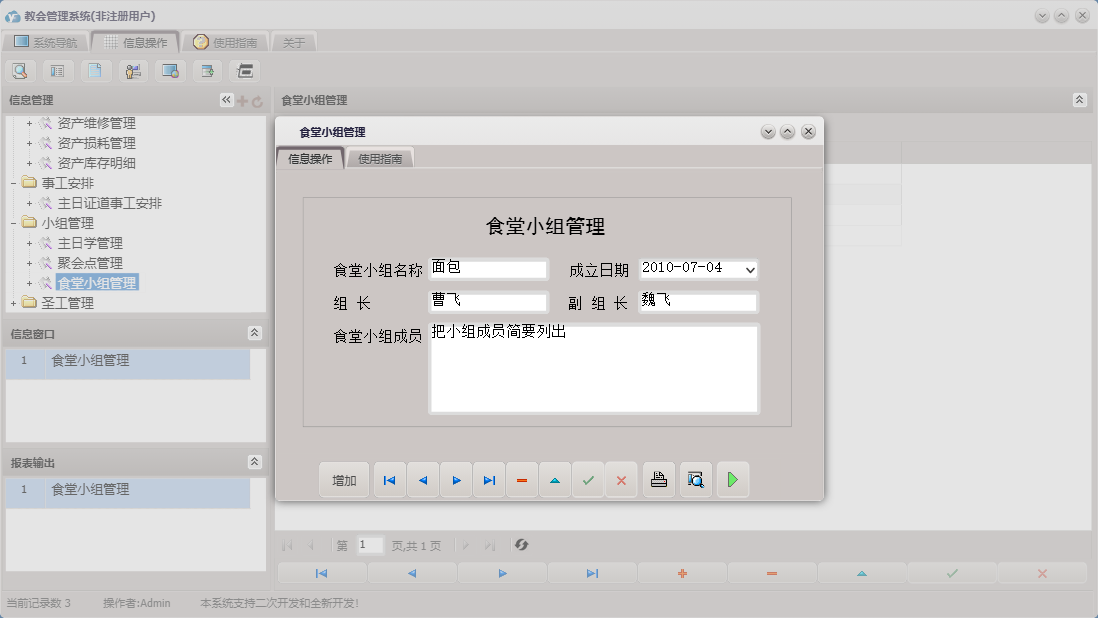1098x618 pixels.
Task: Click the red X cancel icon in dialog toolbar
Action: pyautogui.click(x=621, y=480)
